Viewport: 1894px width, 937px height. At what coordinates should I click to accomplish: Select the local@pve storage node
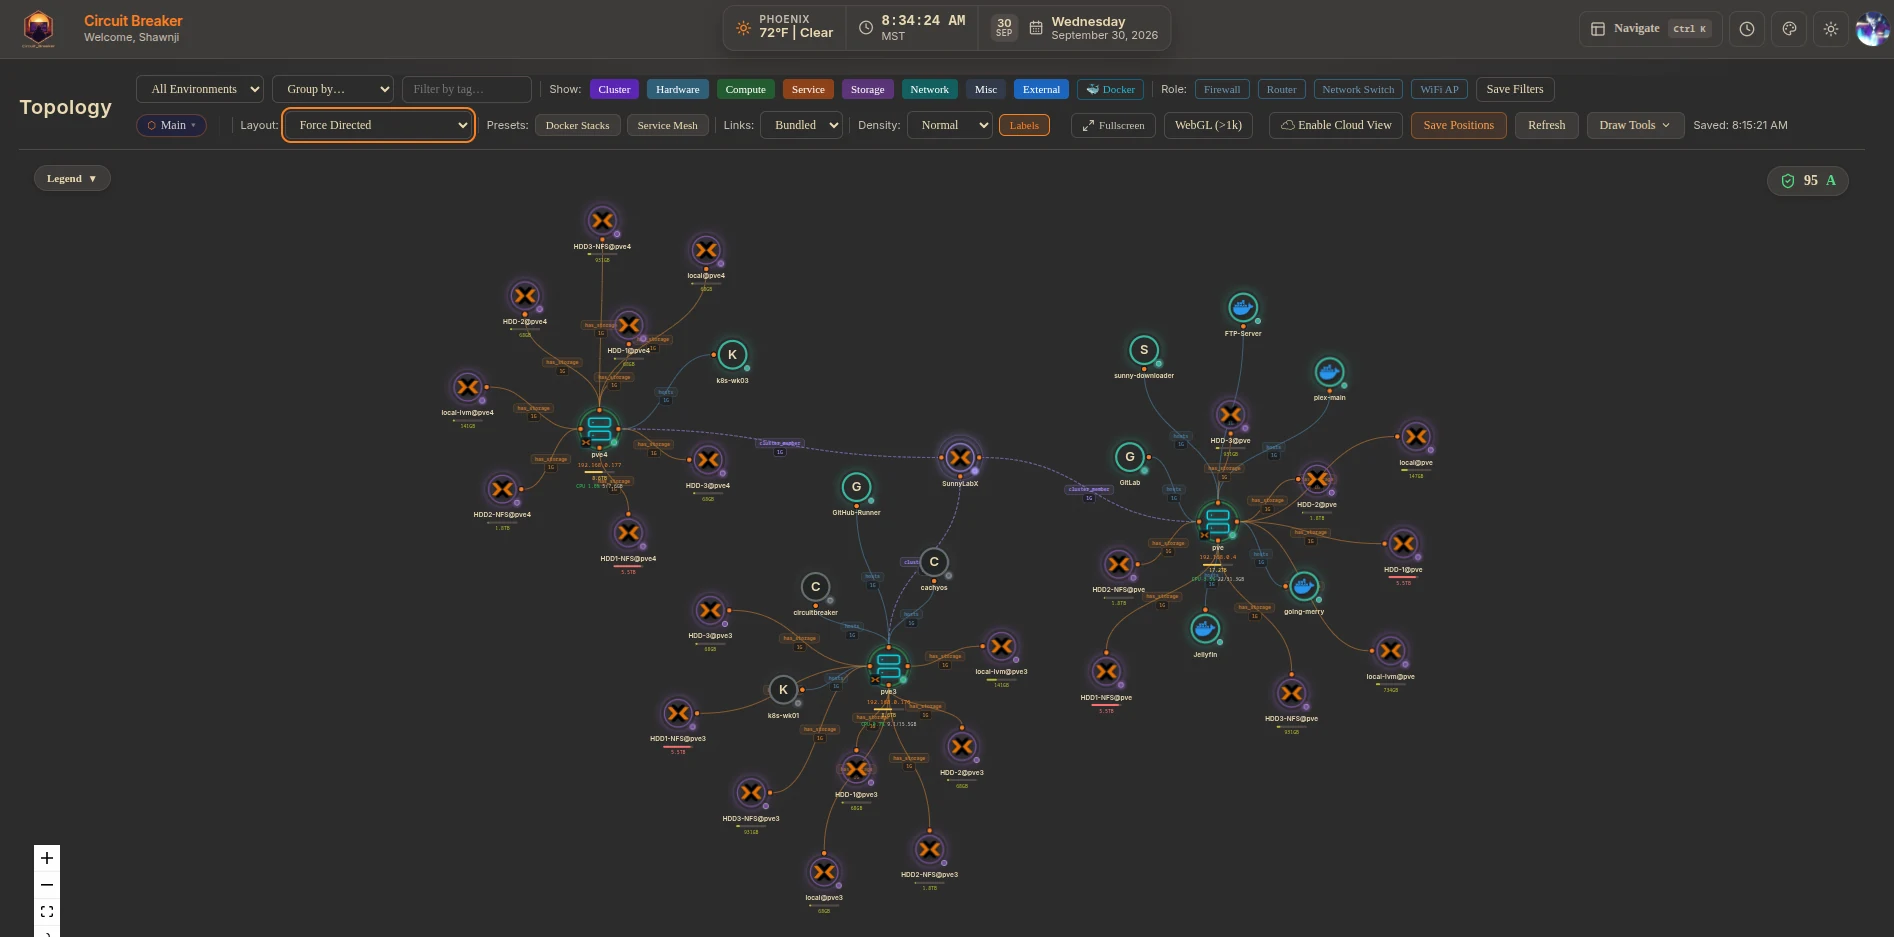1416,437
